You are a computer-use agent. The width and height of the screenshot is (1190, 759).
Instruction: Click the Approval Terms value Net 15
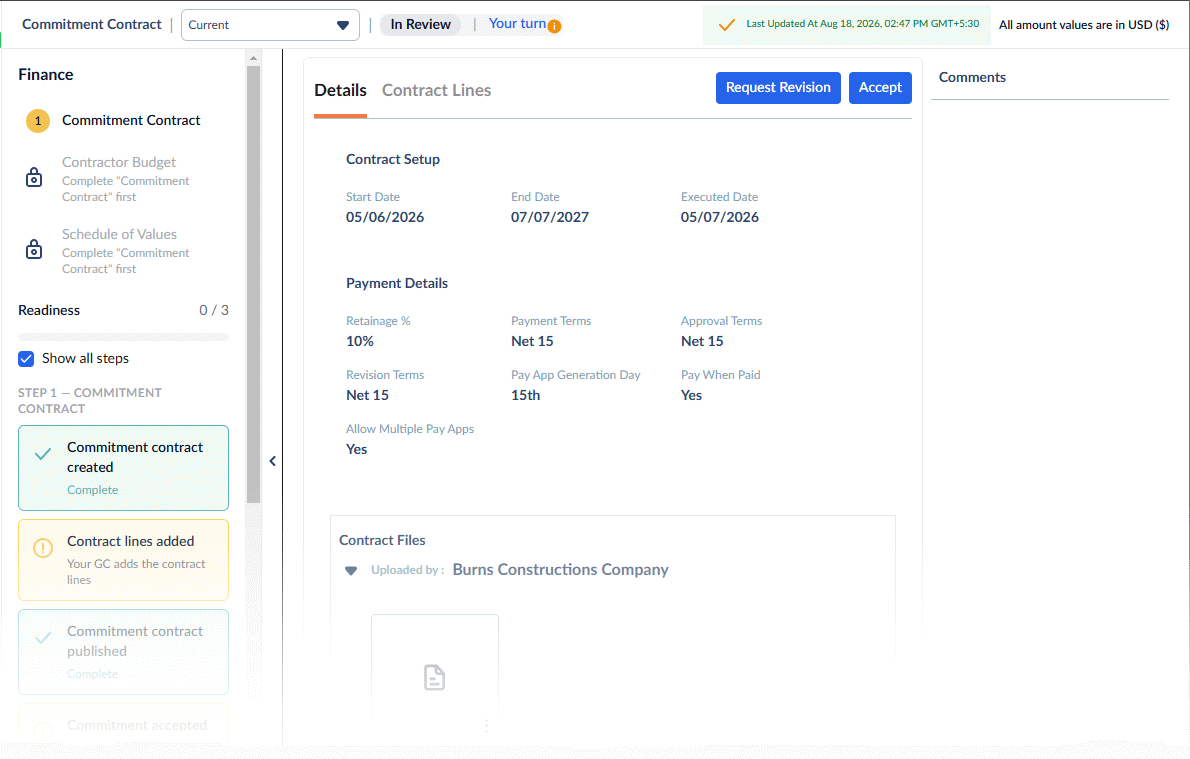point(702,342)
